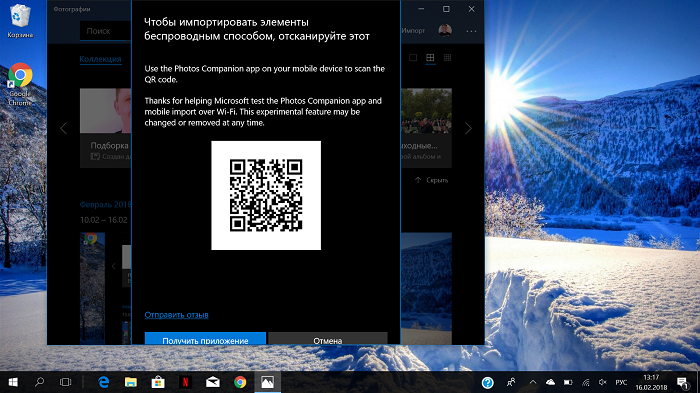Go to previous album with left chevron

tap(63, 129)
